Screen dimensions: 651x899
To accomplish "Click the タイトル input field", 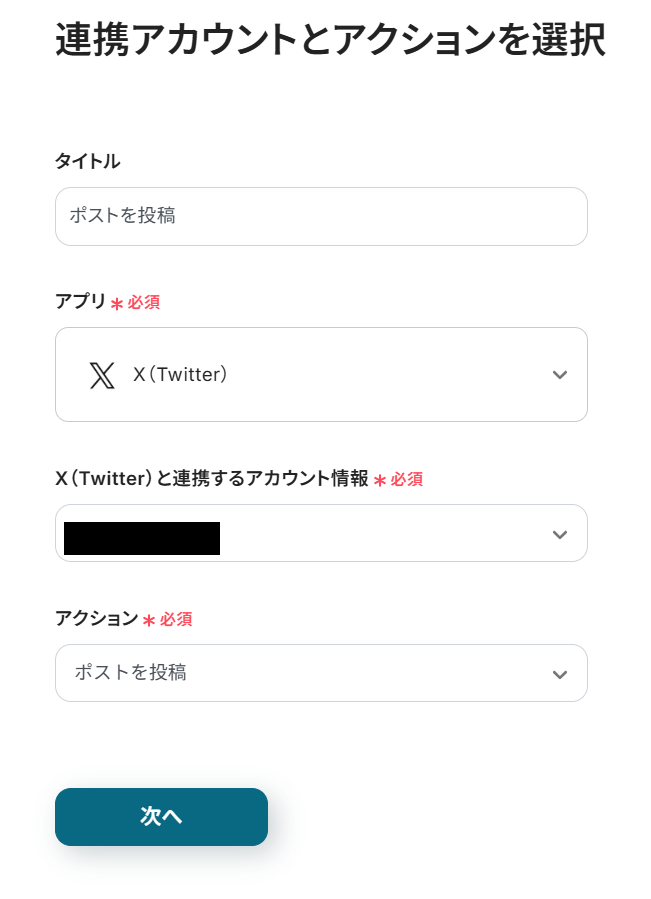I will click(x=321, y=216).
